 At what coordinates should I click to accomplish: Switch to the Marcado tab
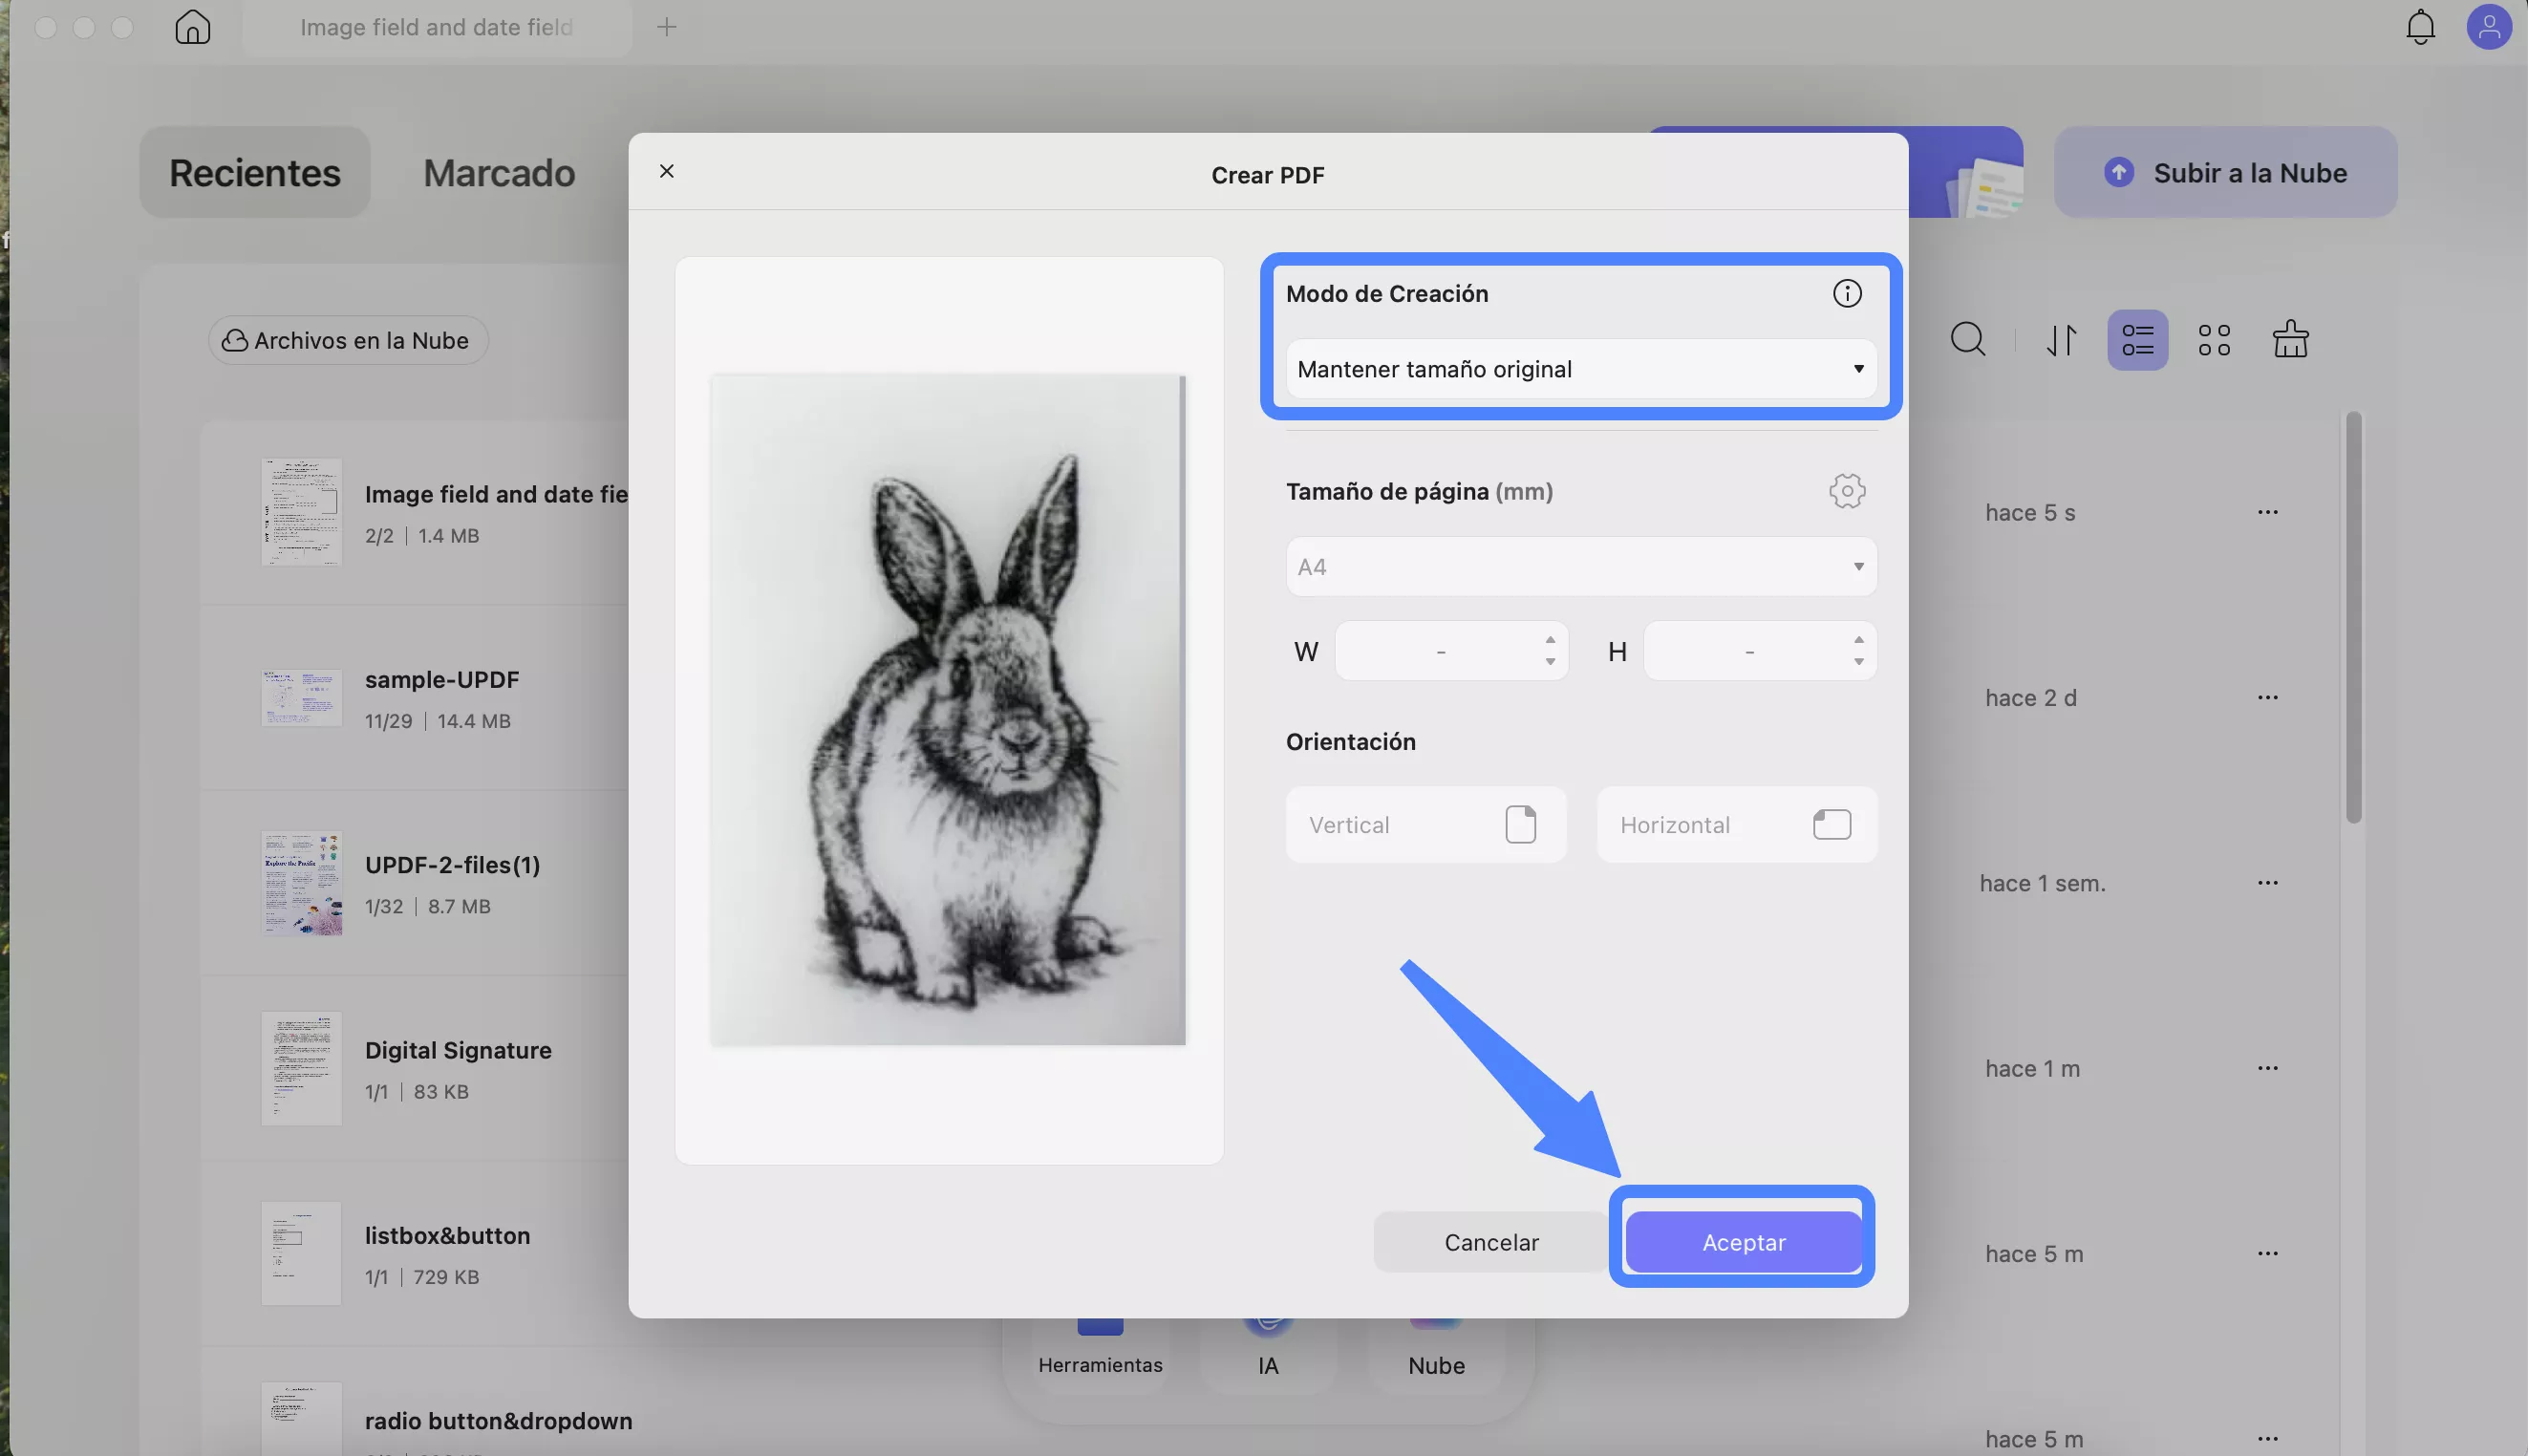499,173
